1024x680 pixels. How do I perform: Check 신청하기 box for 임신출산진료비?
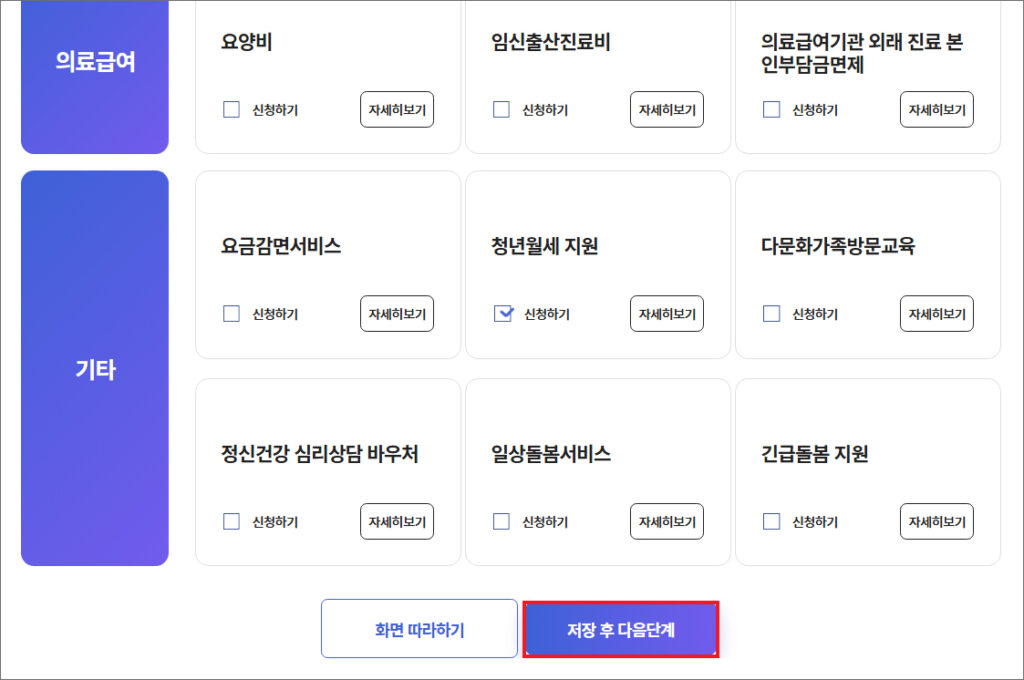click(x=502, y=110)
